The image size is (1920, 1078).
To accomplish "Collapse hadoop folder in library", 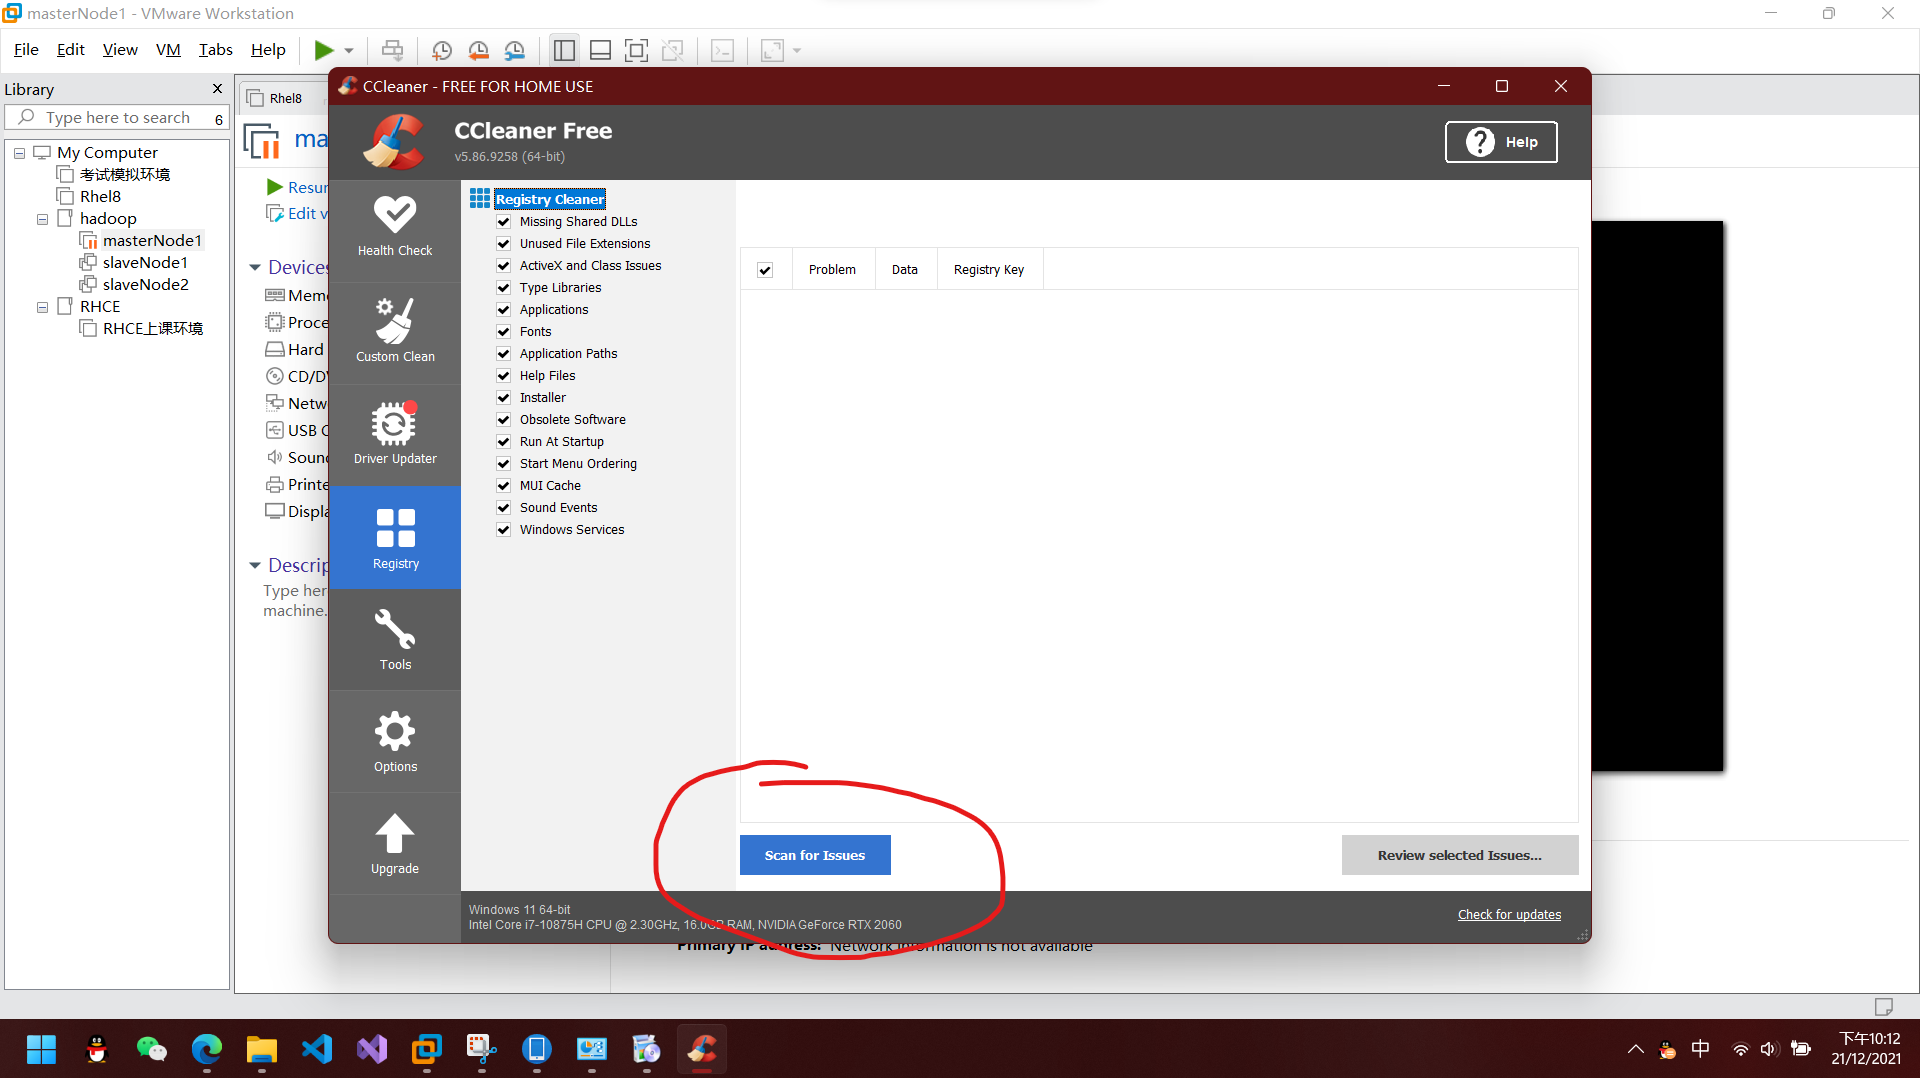I will [42, 219].
